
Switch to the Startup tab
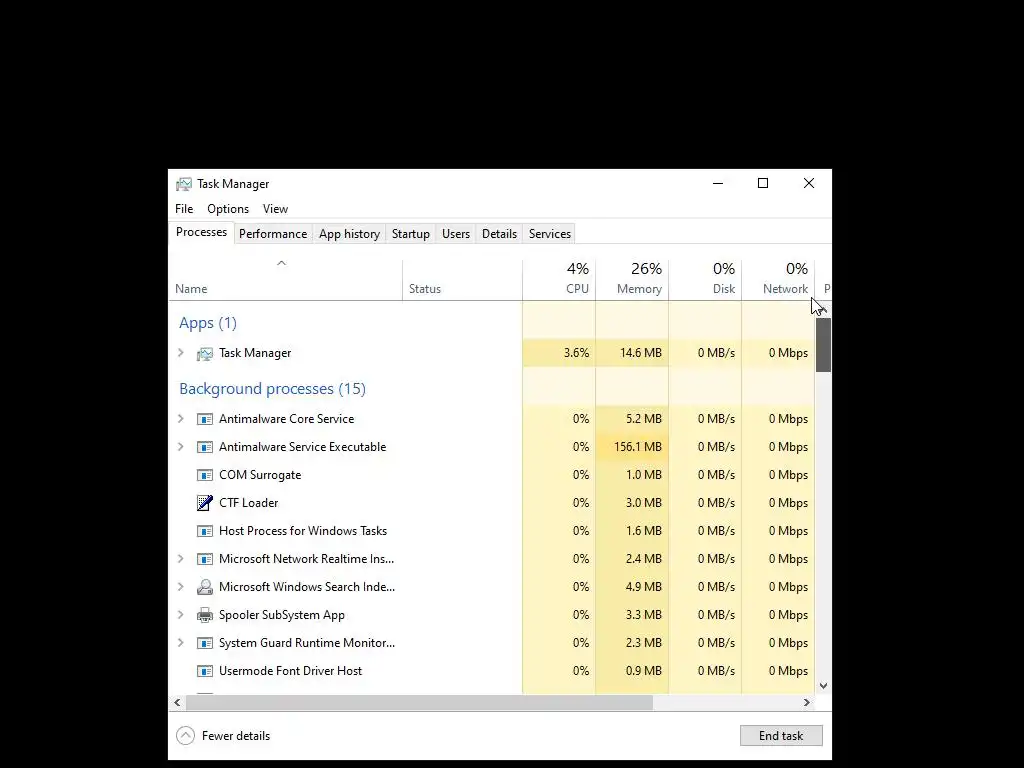[411, 234]
